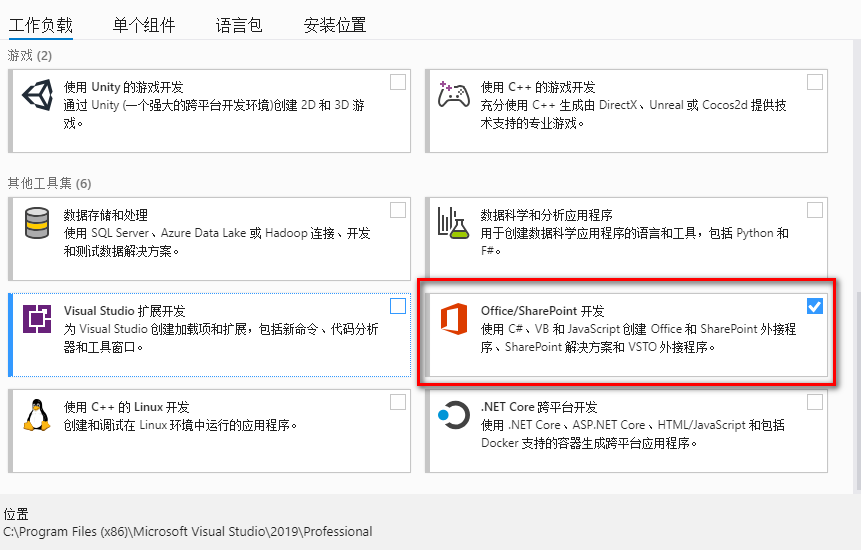Viewport: 861px width, 550px height.
Task: Click the Unity logo icon
Action: 37,95
